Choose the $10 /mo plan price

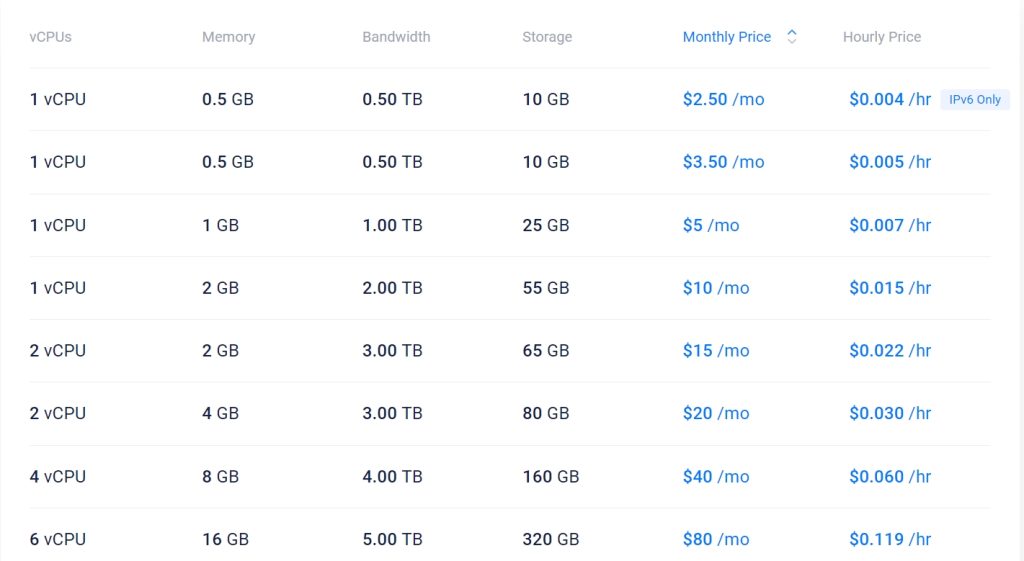pos(716,288)
